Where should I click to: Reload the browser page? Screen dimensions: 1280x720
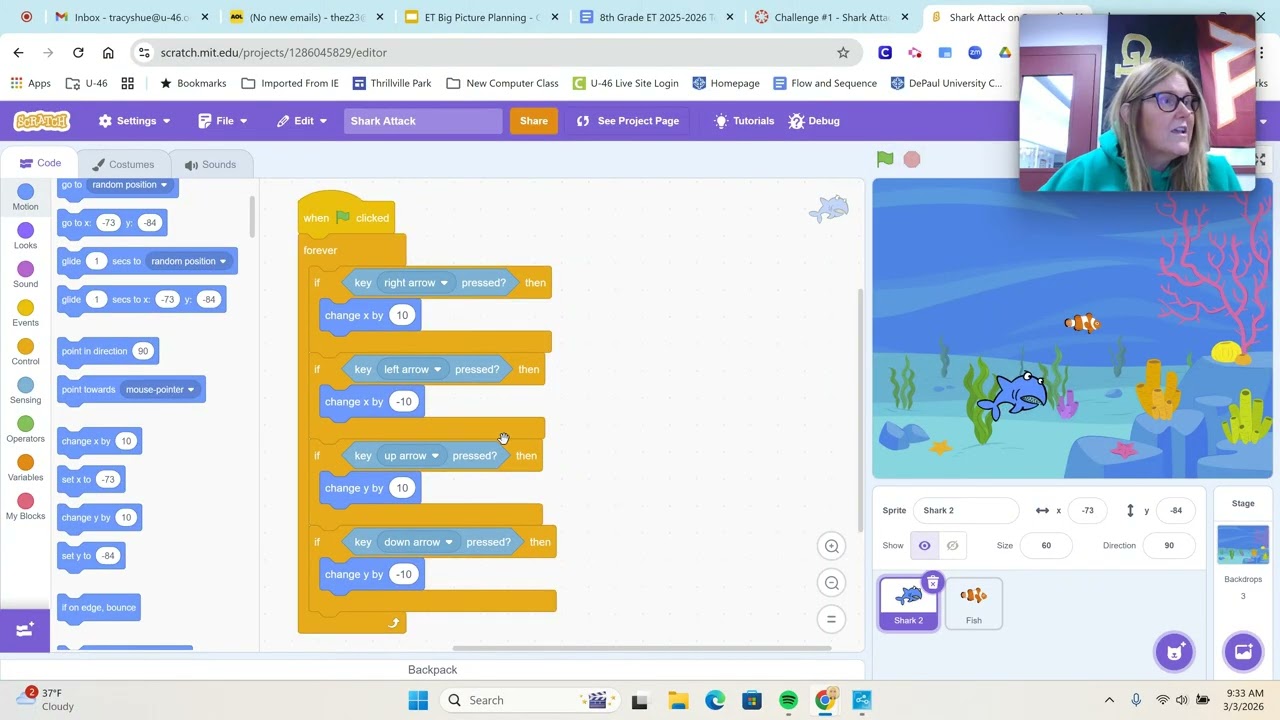(78, 52)
